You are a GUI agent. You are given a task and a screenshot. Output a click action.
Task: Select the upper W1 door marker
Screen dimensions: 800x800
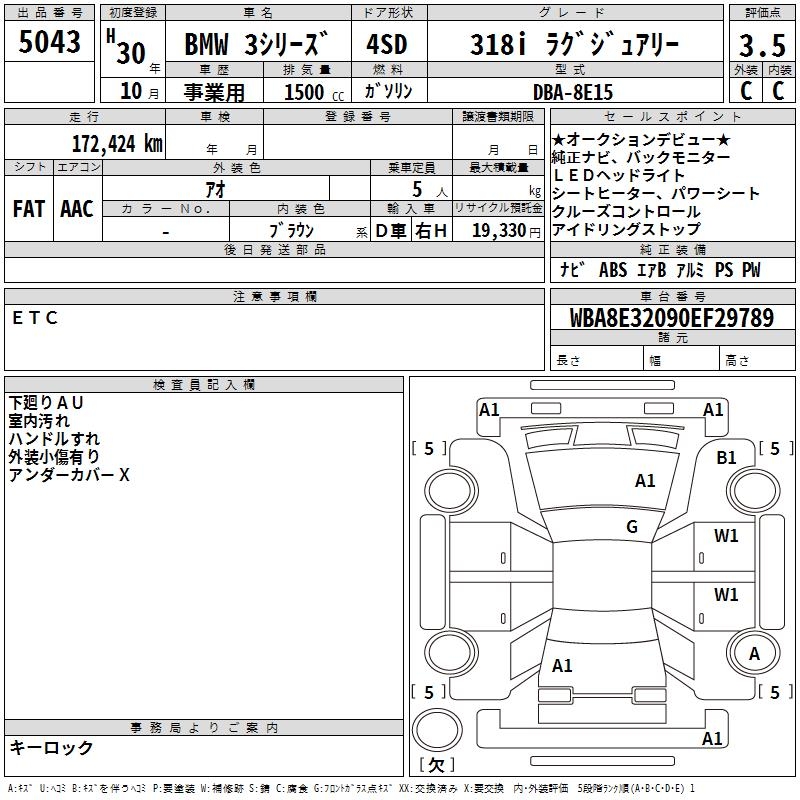[x=726, y=536]
